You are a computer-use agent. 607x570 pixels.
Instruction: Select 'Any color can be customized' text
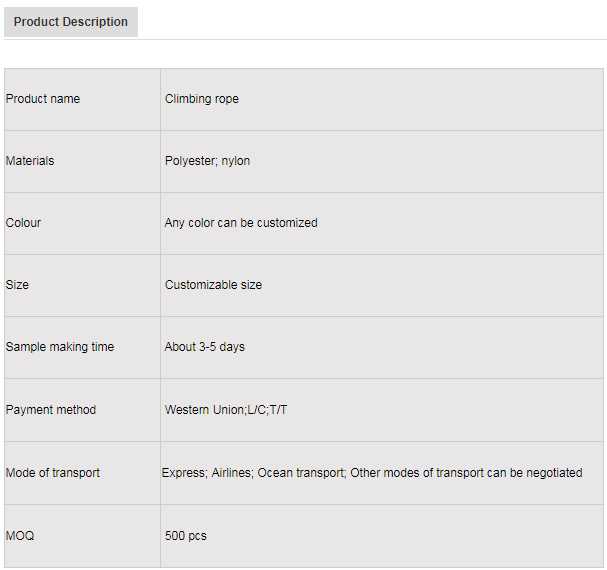(241, 223)
